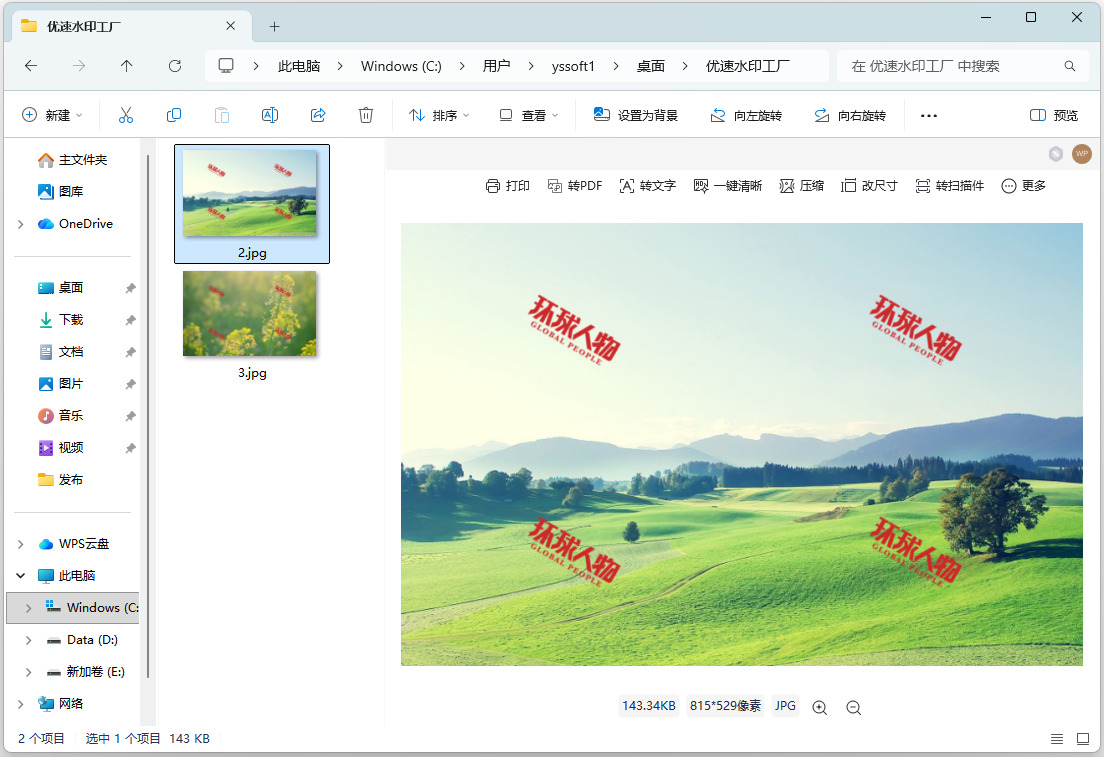This screenshot has height=757, width=1104.
Task: Click the Paste clipboard icon
Action: 222,115
